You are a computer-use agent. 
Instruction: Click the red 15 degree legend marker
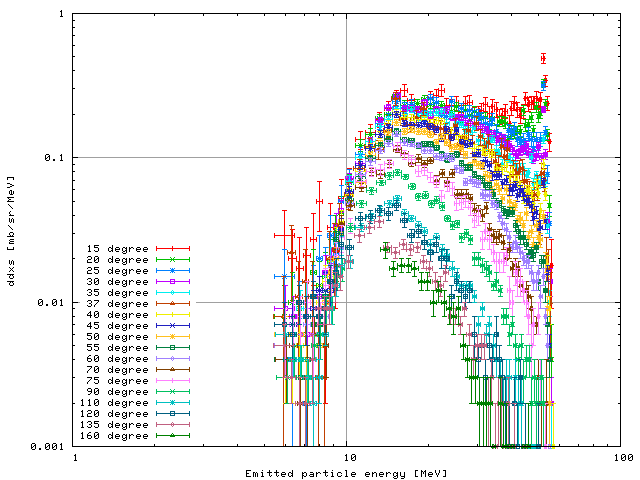pyautogui.click(x=173, y=248)
